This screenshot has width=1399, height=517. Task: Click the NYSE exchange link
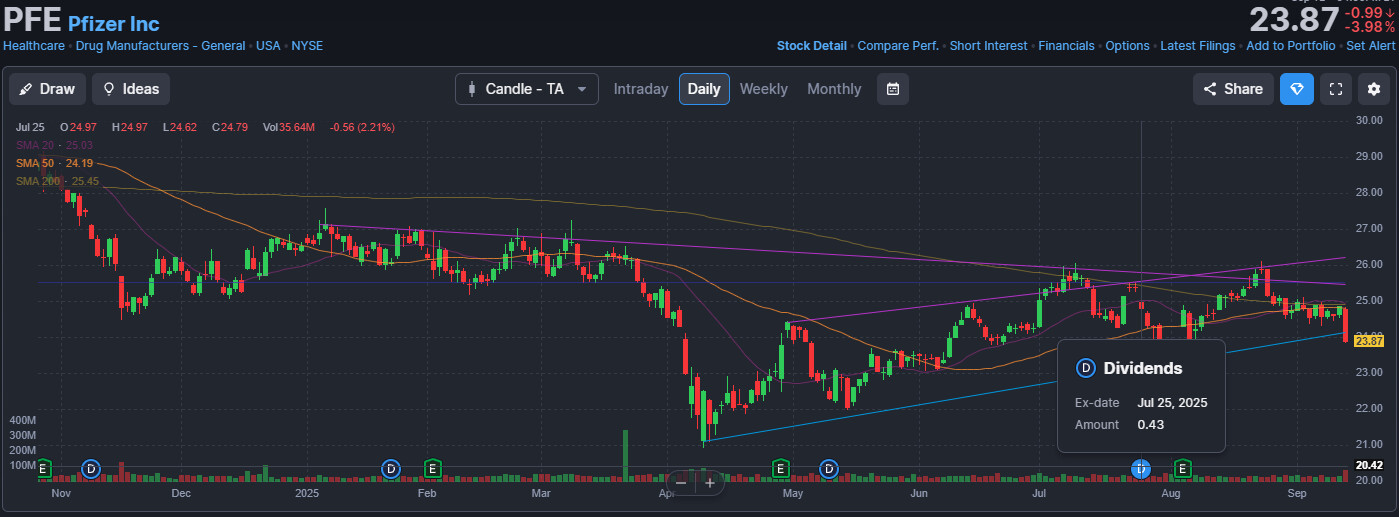pyautogui.click(x=307, y=46)
